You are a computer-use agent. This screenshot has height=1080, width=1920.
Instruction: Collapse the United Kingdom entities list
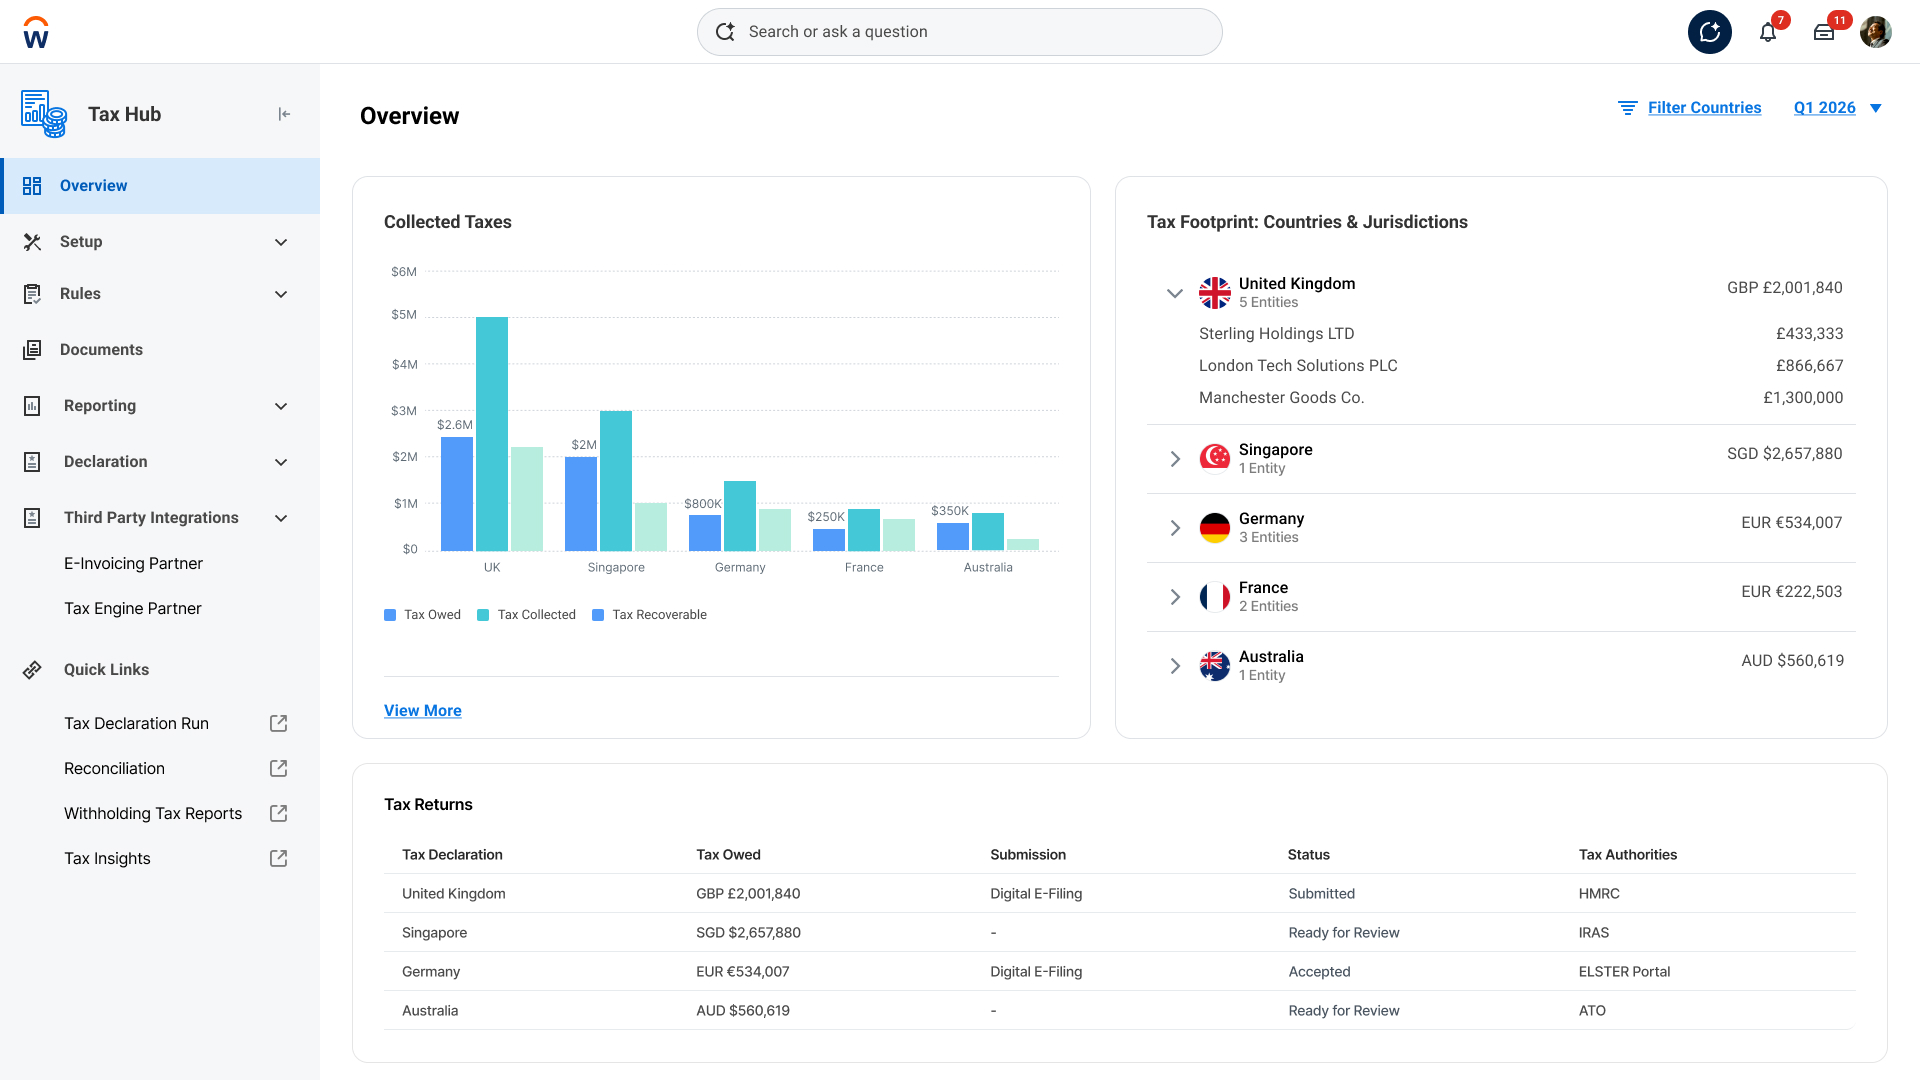coord(1175,293)
